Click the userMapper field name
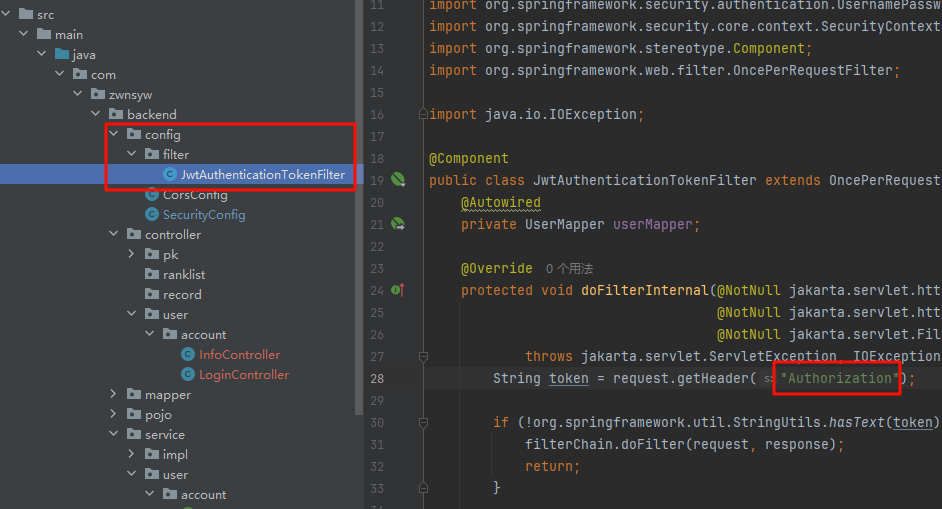This screenshot has height=509, width=942. click(652, 224)
